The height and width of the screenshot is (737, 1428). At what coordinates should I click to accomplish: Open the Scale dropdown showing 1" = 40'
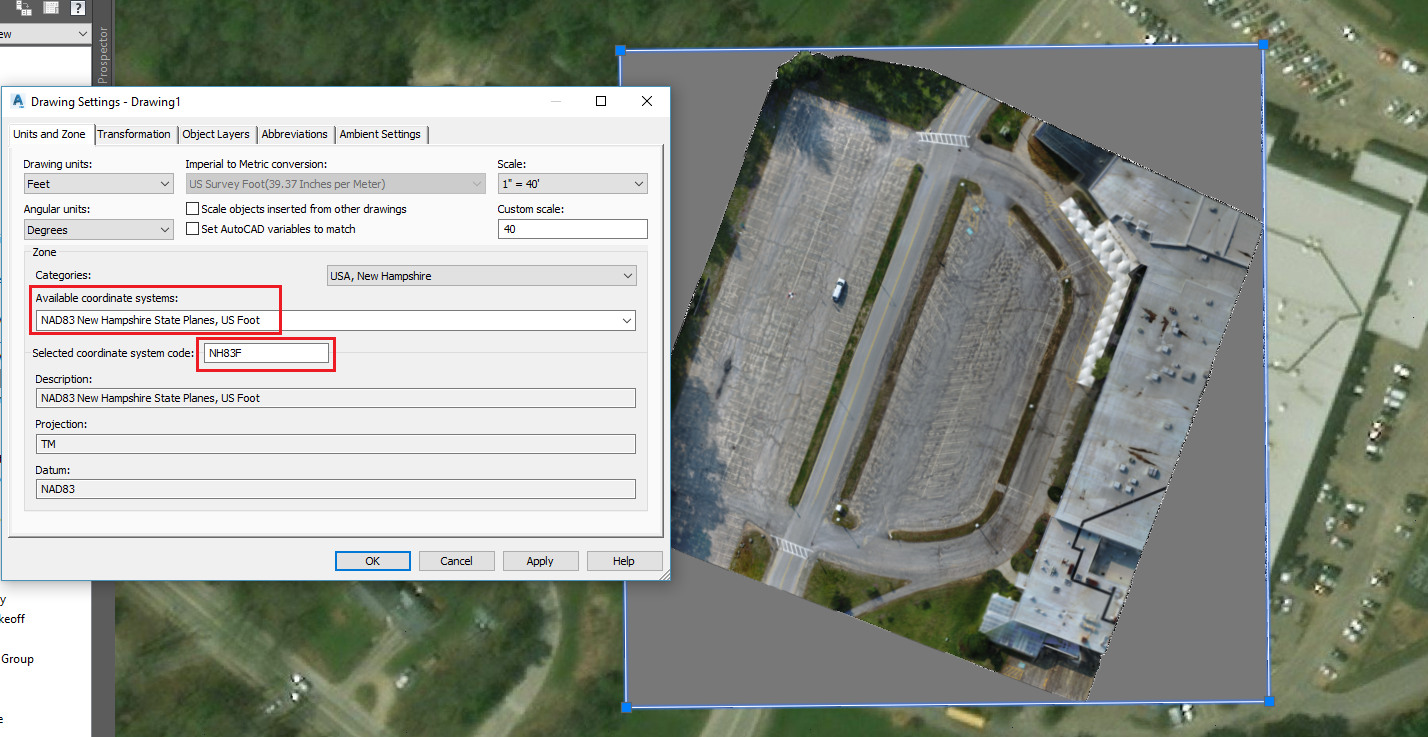[572, 184]
